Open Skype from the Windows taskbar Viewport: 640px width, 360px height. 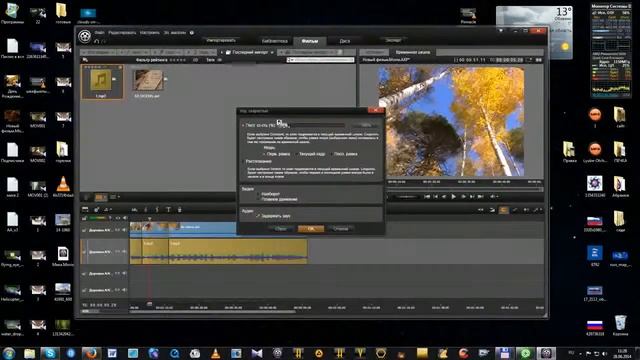(50, 353)
